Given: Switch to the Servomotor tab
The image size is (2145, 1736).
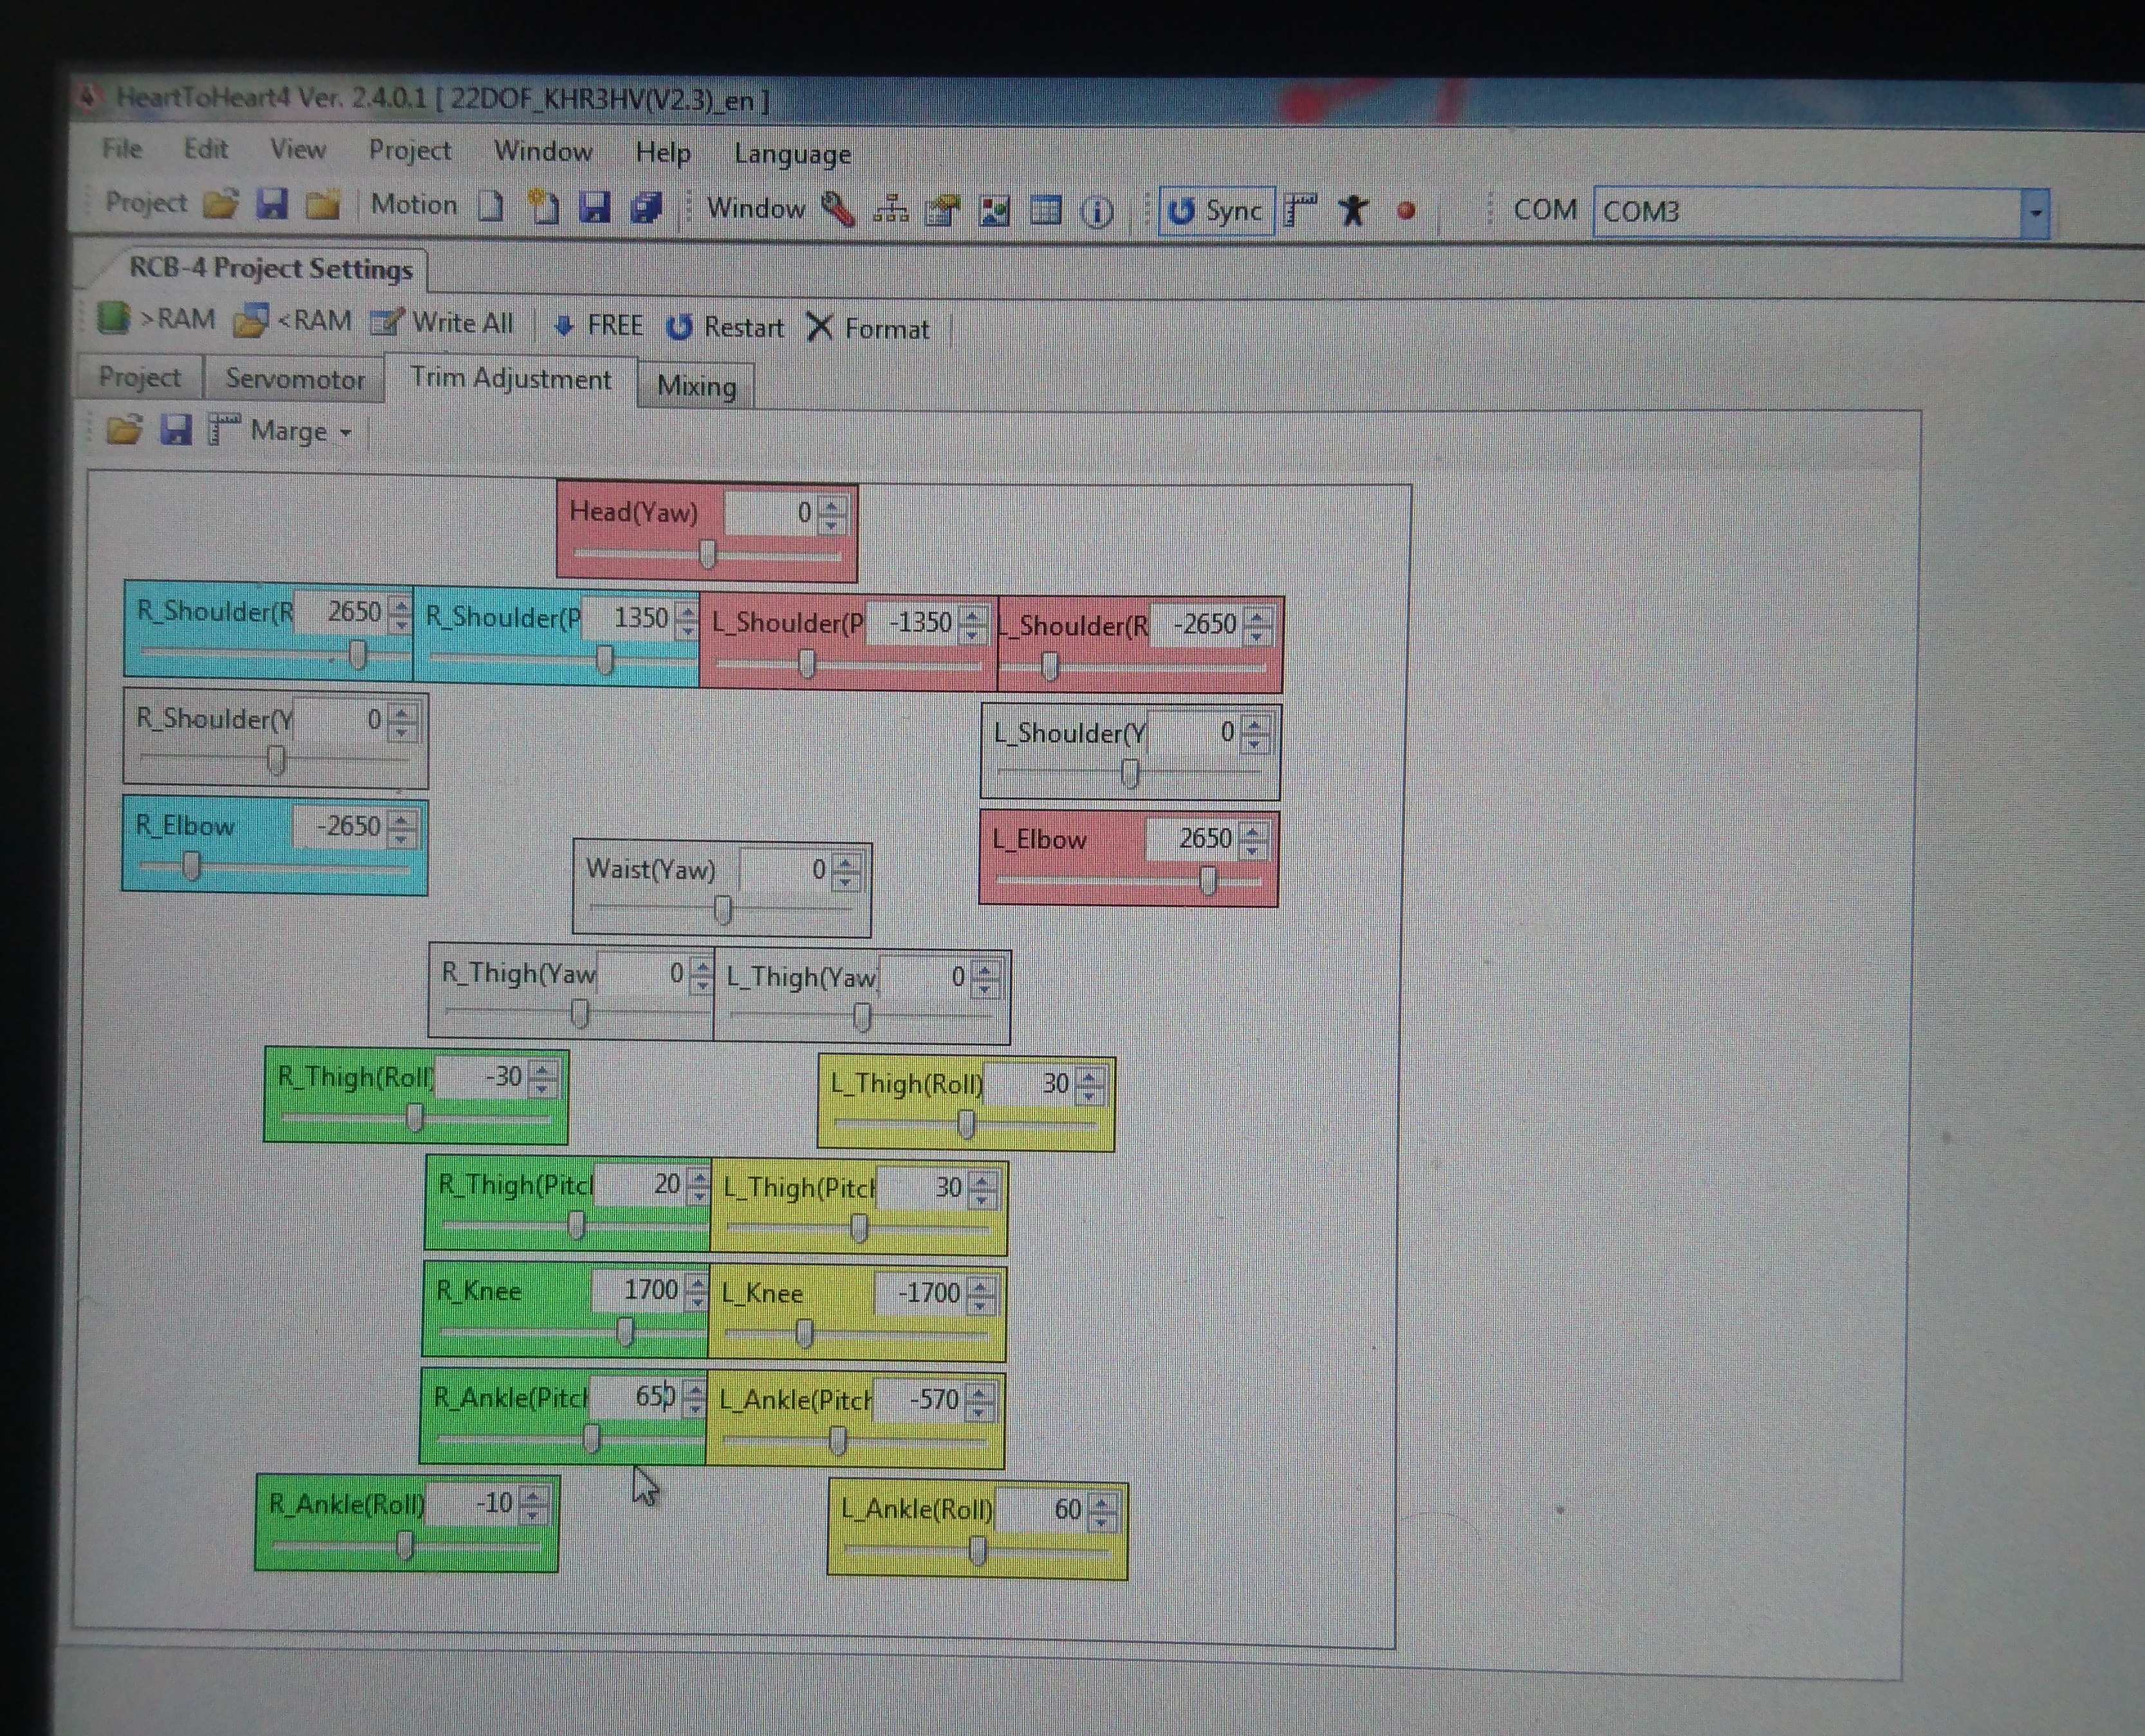Looking at the screenshot, I should pyautogui.click(x=294, y=379).
